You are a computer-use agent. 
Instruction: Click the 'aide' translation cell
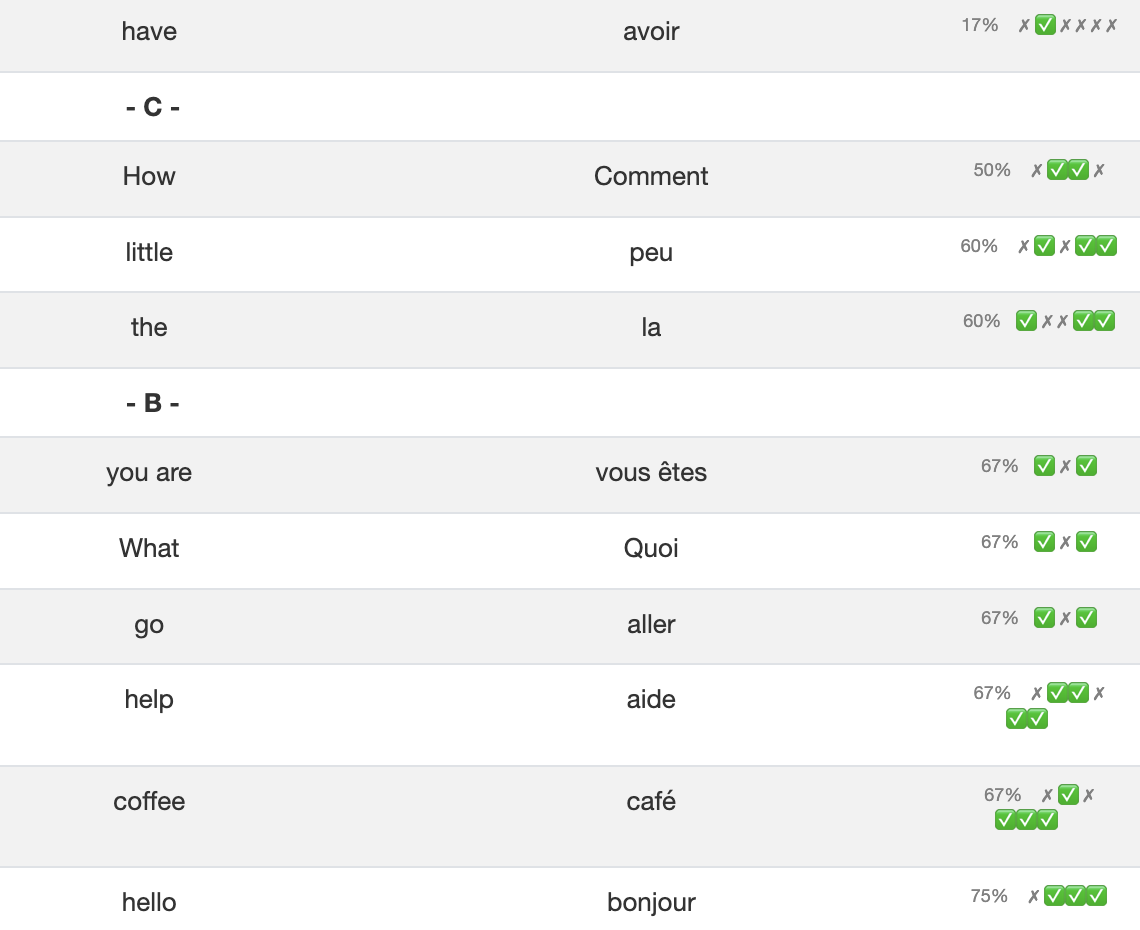pos(651,699)
